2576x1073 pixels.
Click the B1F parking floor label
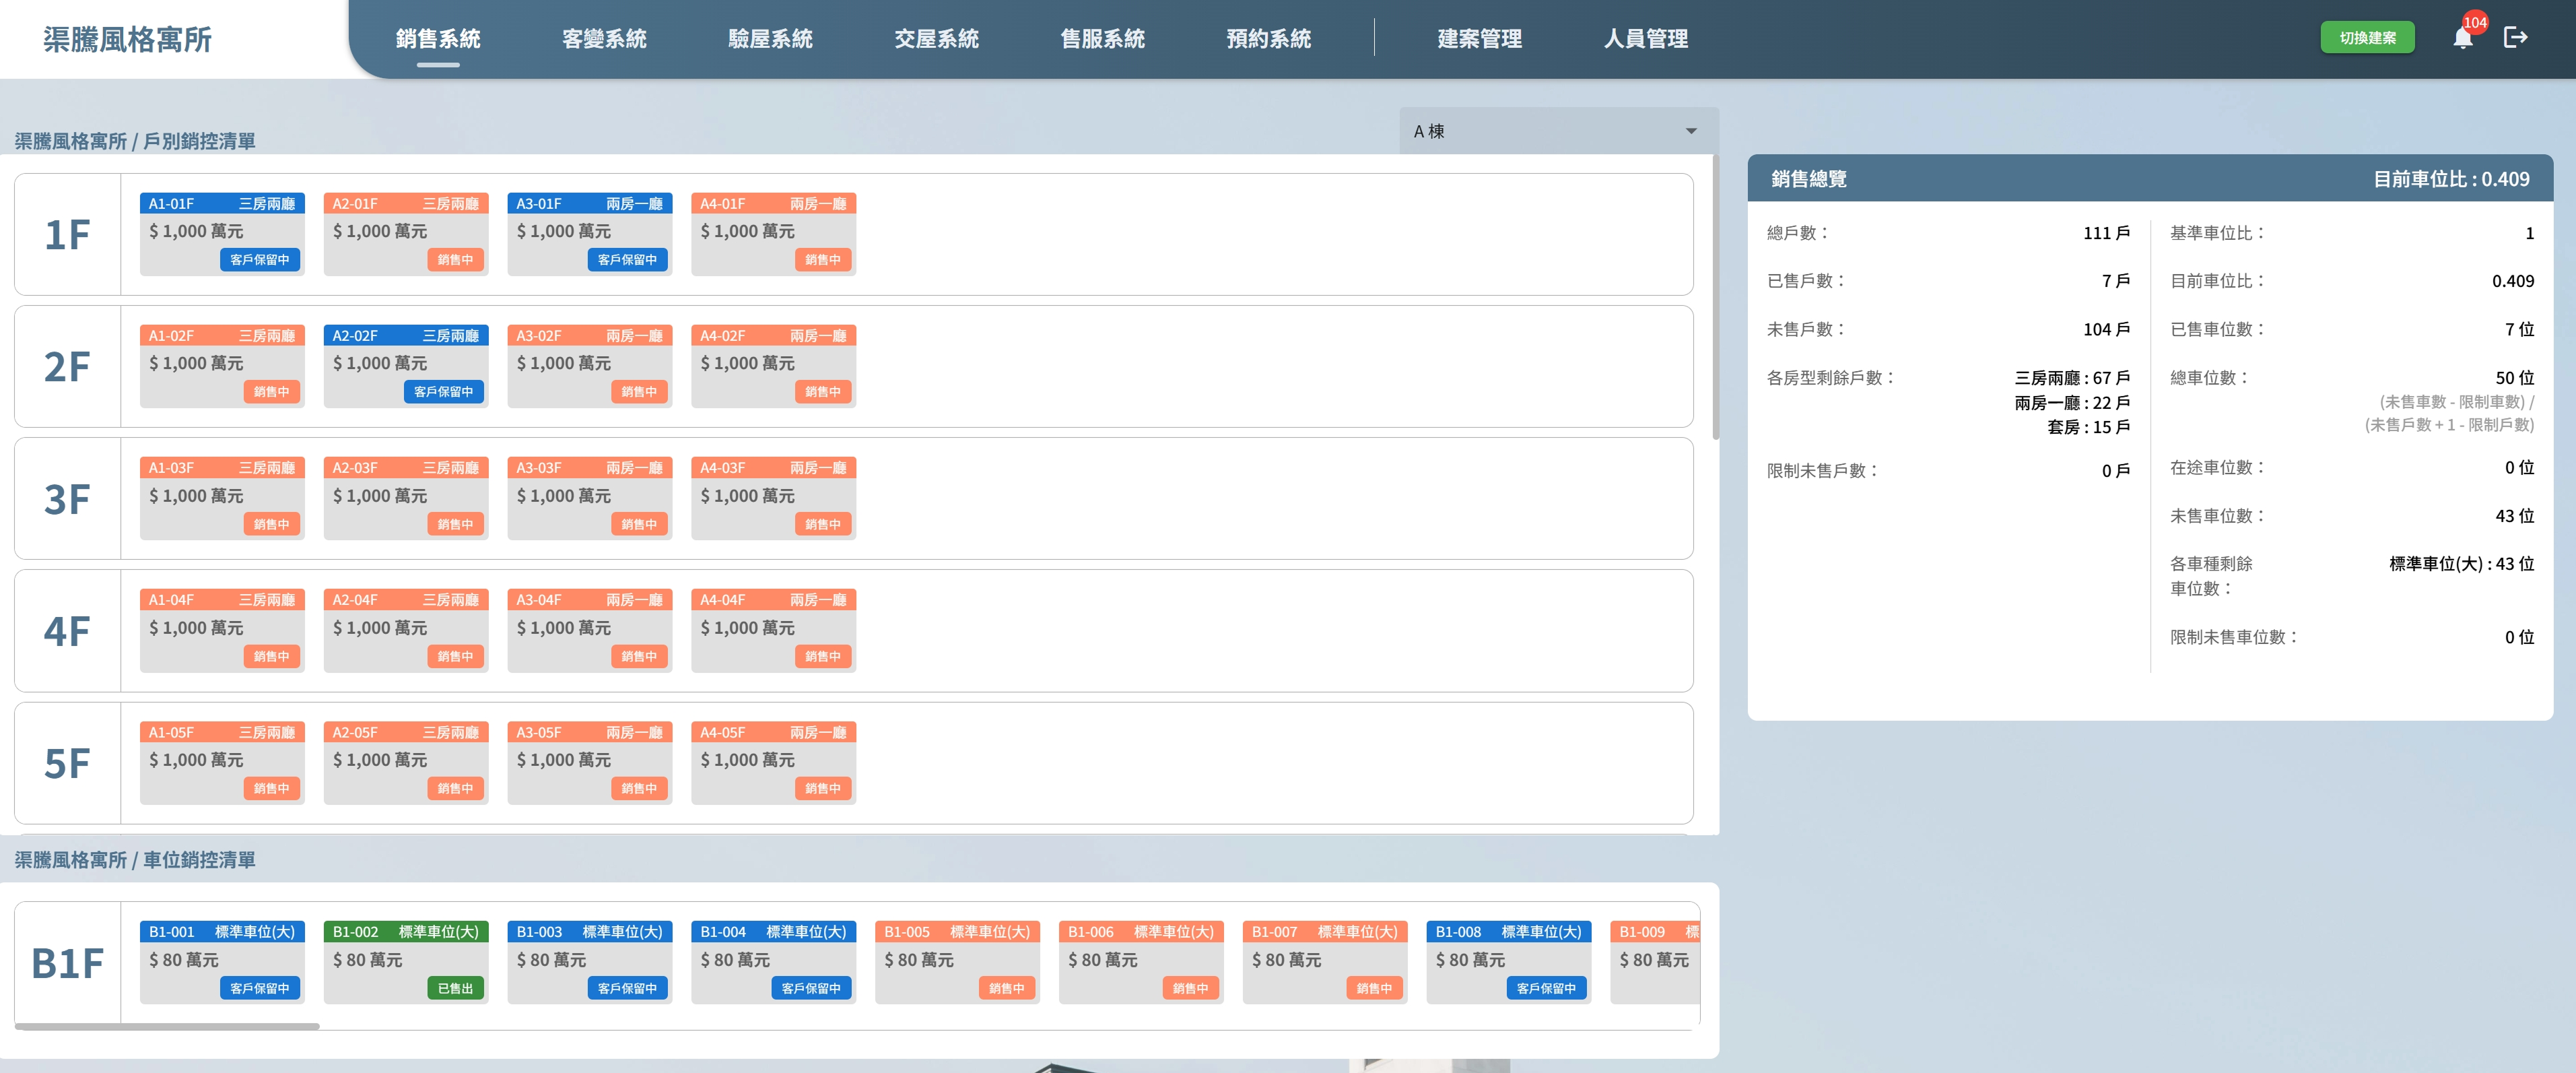tap(67, 963)
